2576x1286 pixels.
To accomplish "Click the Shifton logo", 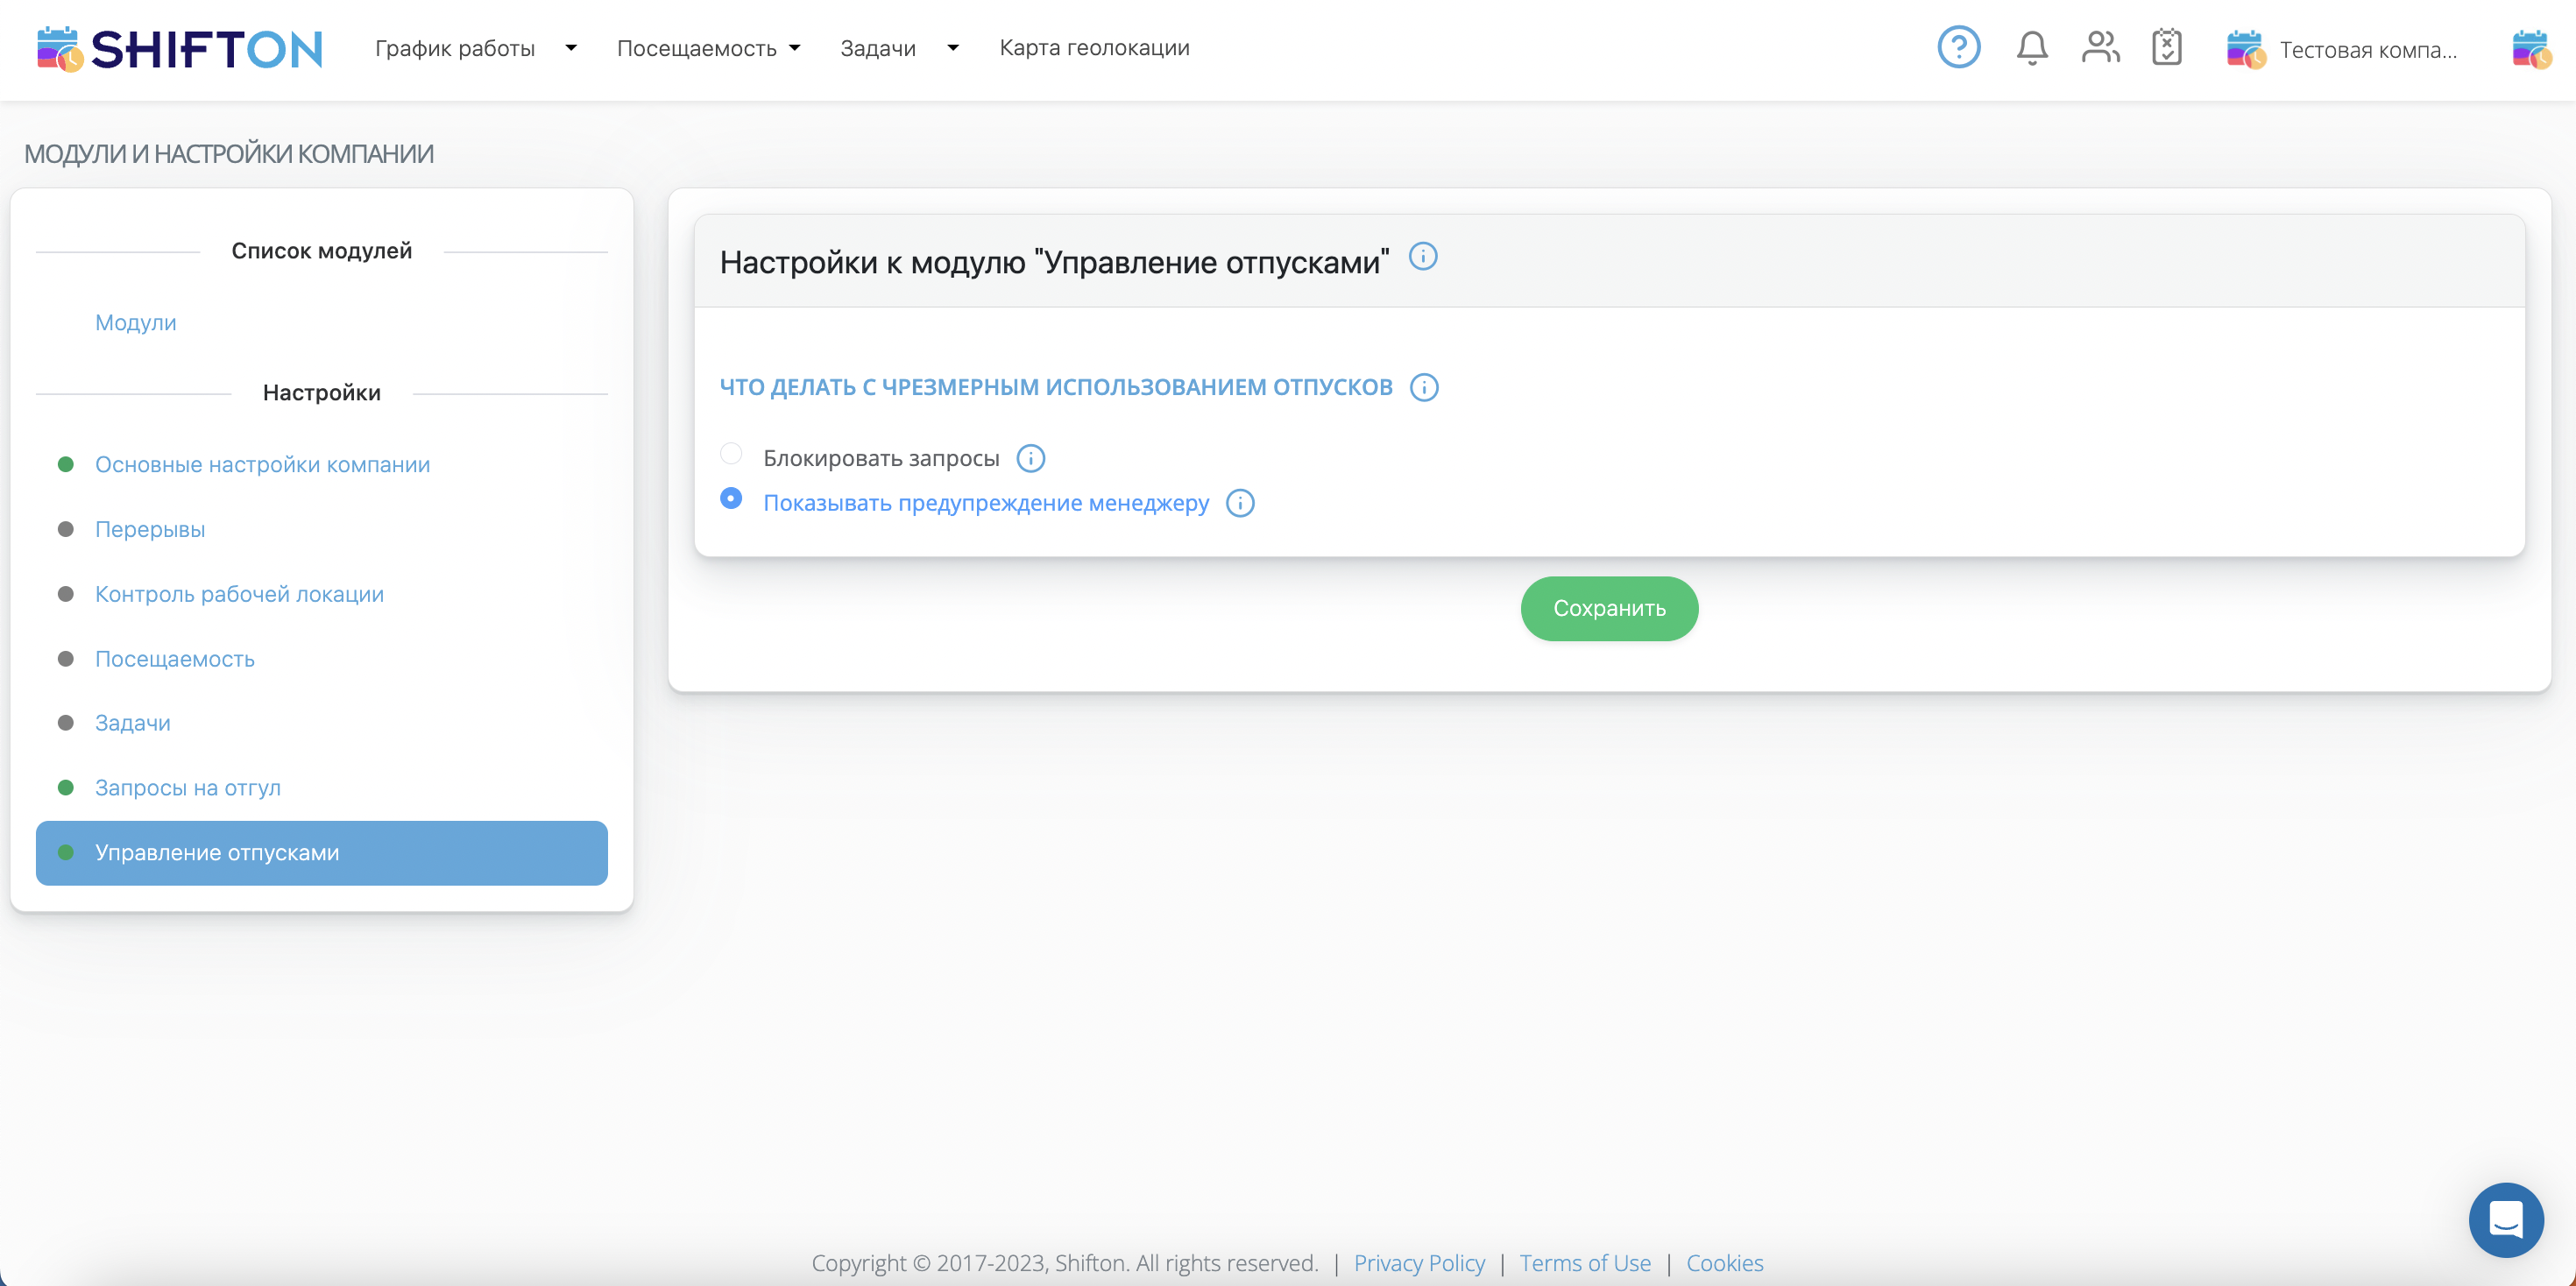I will coord(180,48).
